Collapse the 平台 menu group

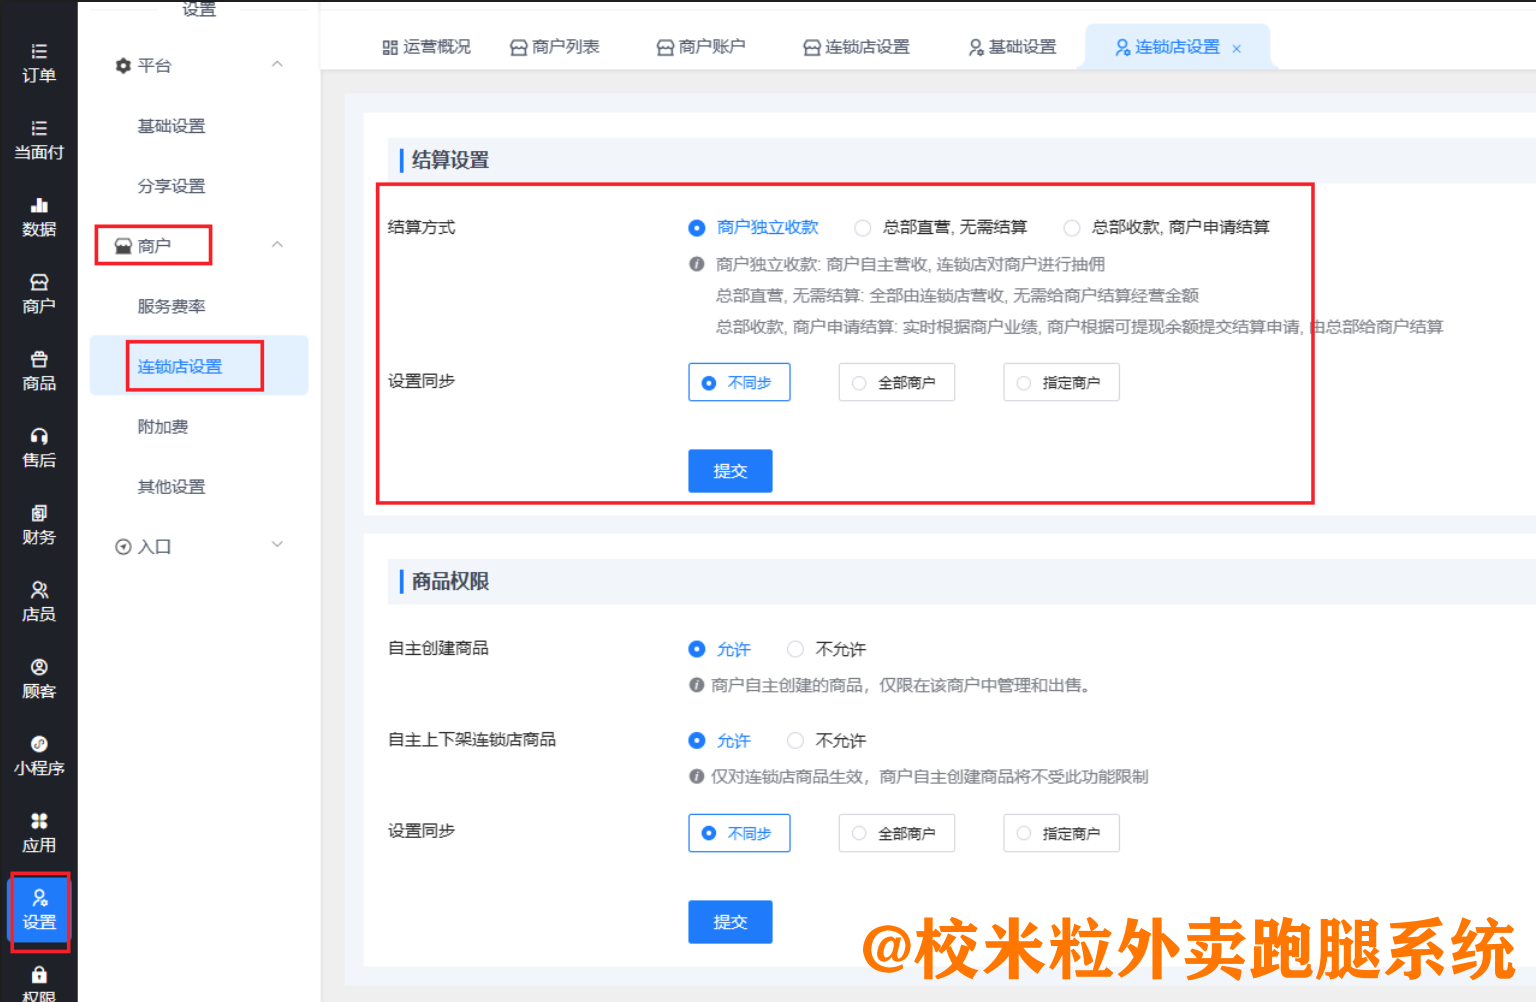[277, 65]
